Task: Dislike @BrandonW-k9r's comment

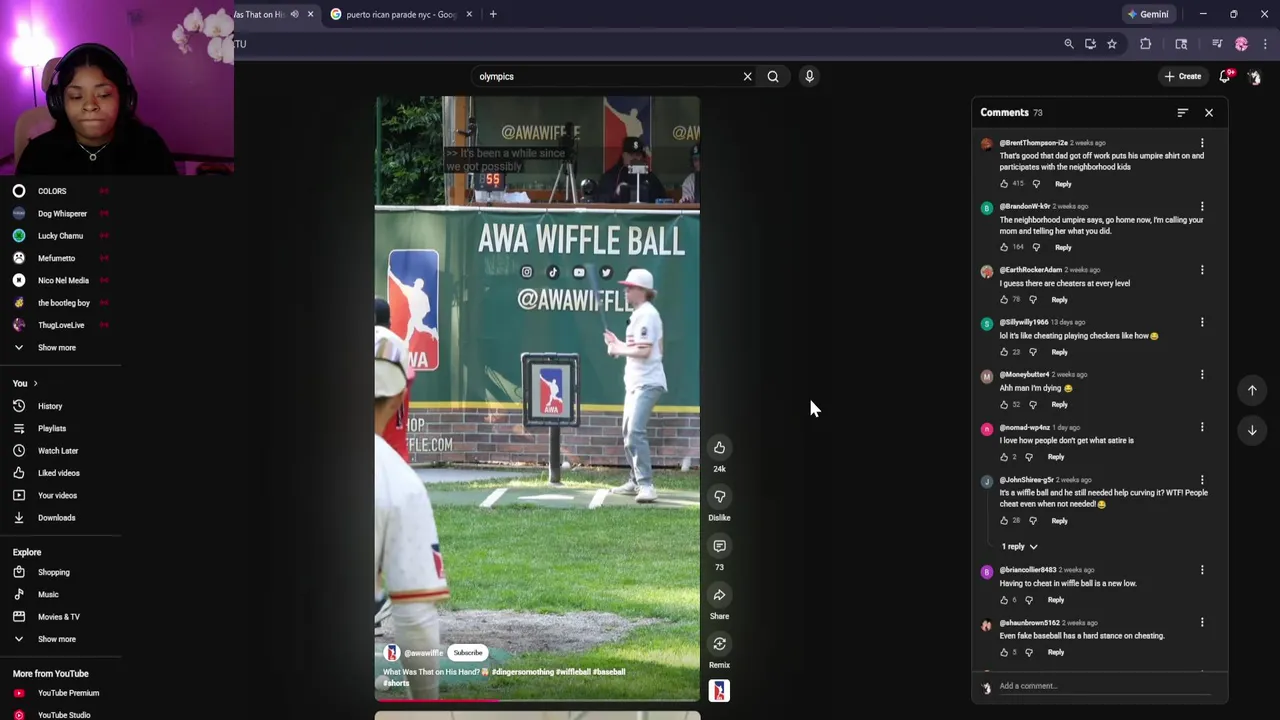Action: (x=1036, y=247)
